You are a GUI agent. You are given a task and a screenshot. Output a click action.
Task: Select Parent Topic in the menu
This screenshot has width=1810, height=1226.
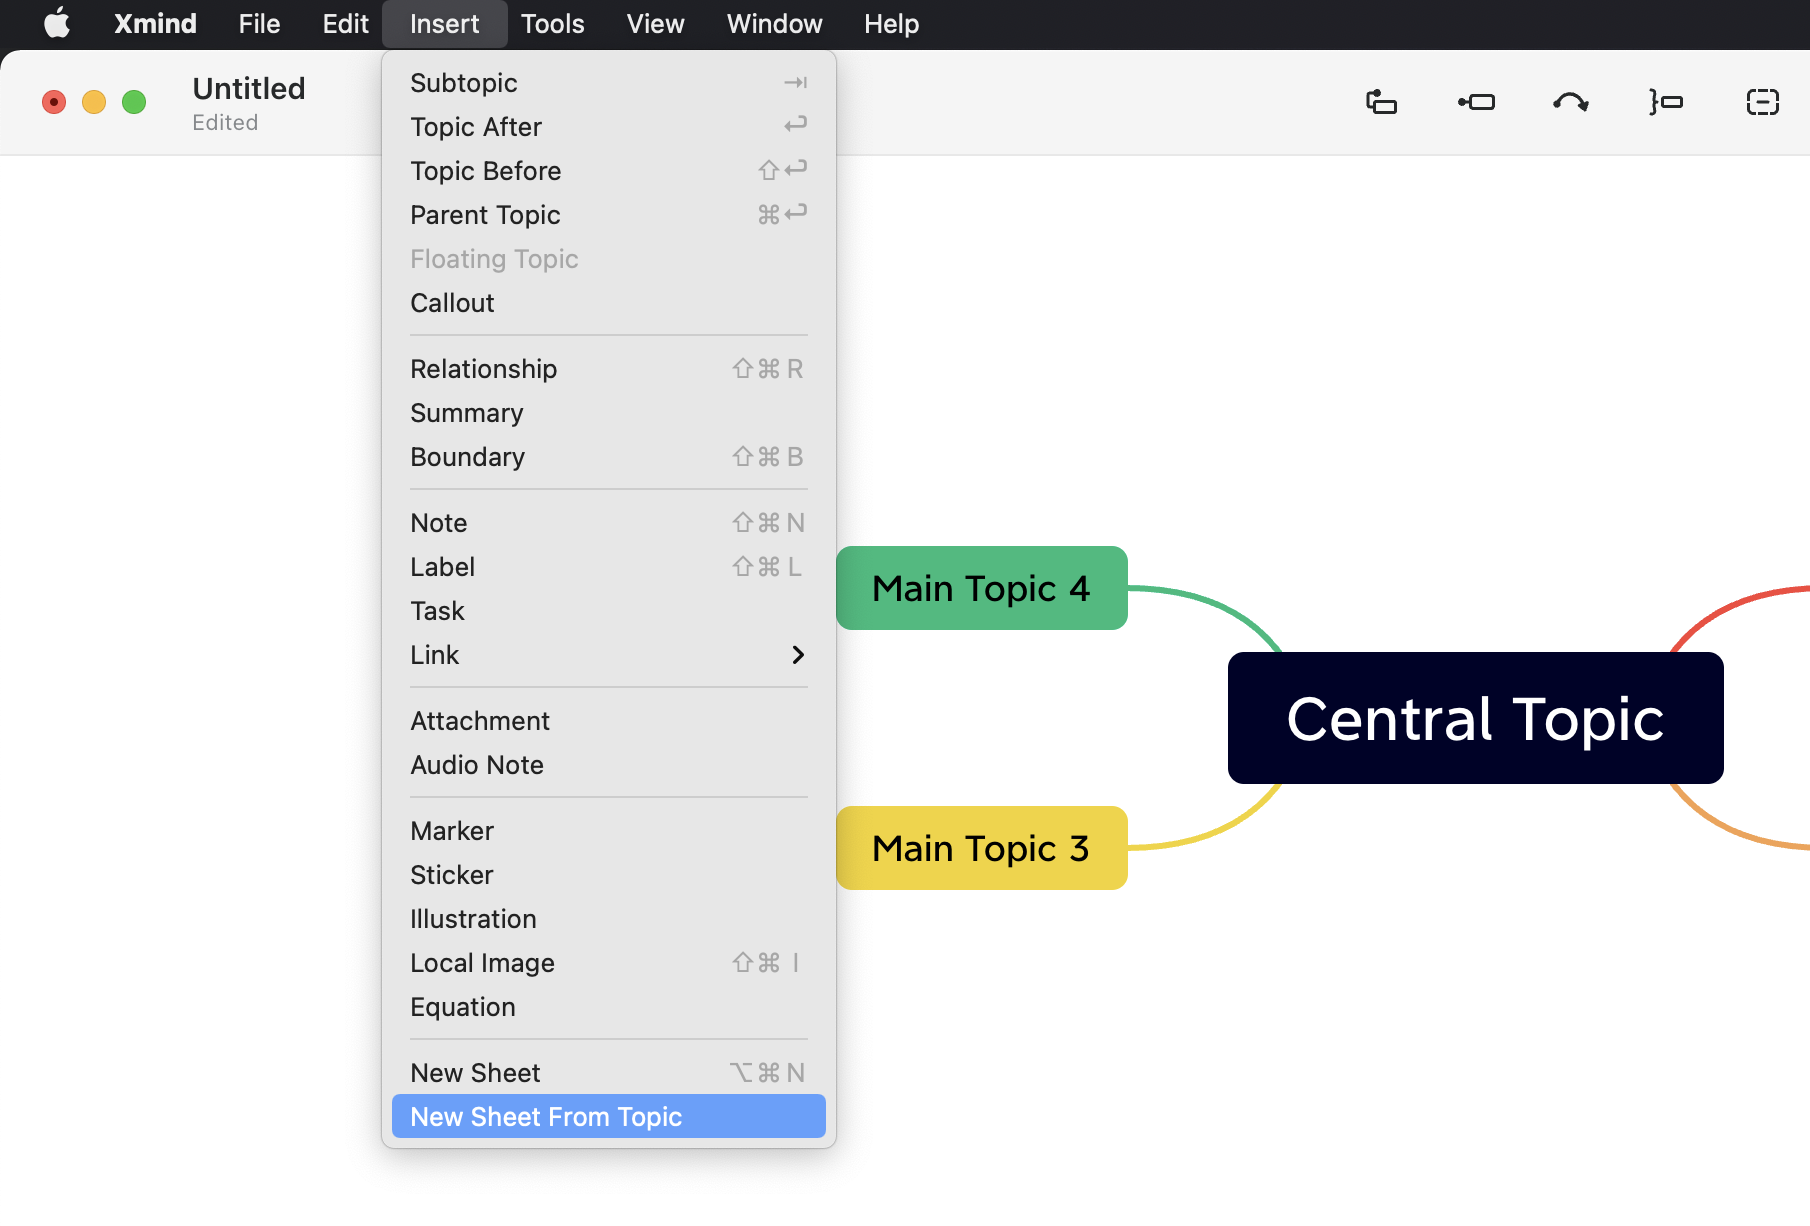(x=609, y=215)
